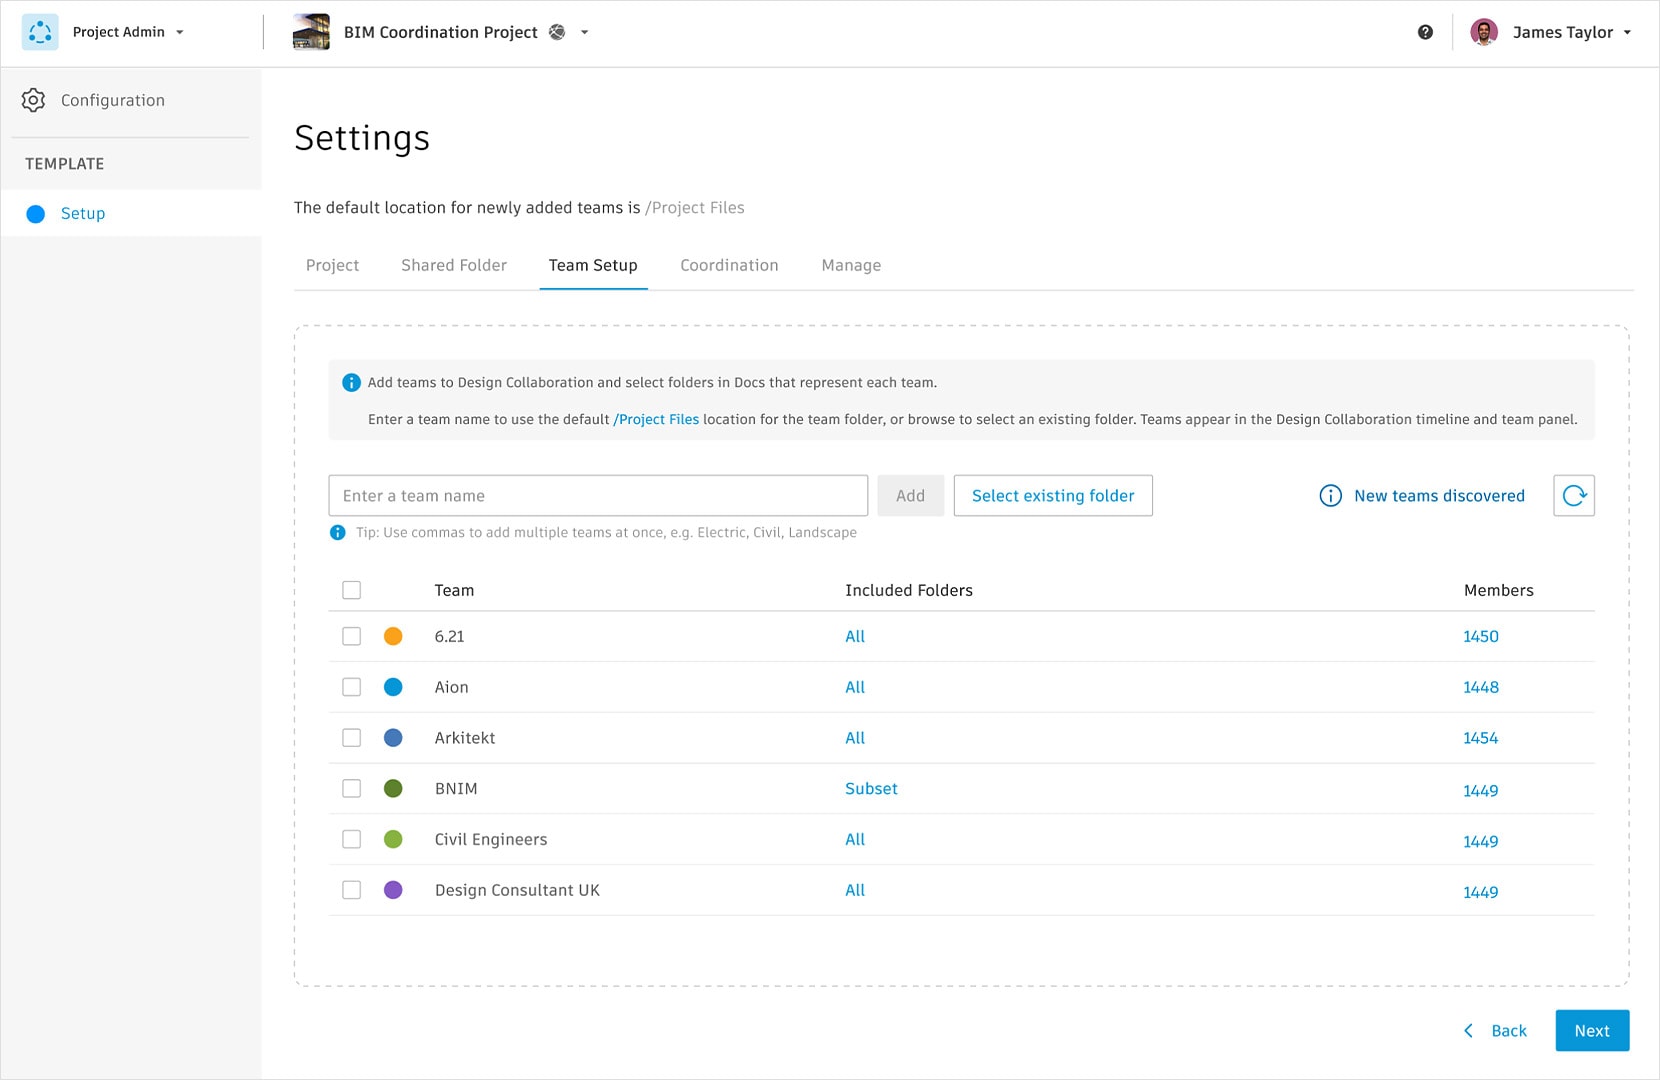This screenshot has width=1660, height=1080.
Task: Open the James Taylor user menu arrow
Action: coord(1627,32)
